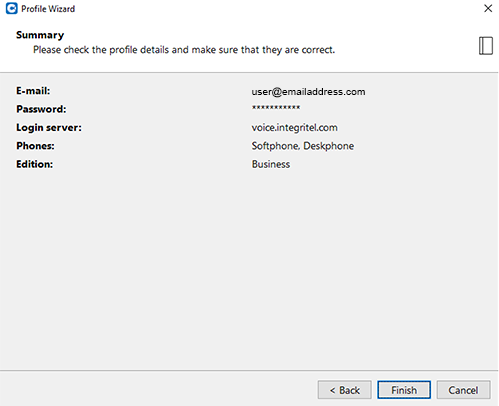Click the Profile Wizard app icon

click(x=12, y=8)
